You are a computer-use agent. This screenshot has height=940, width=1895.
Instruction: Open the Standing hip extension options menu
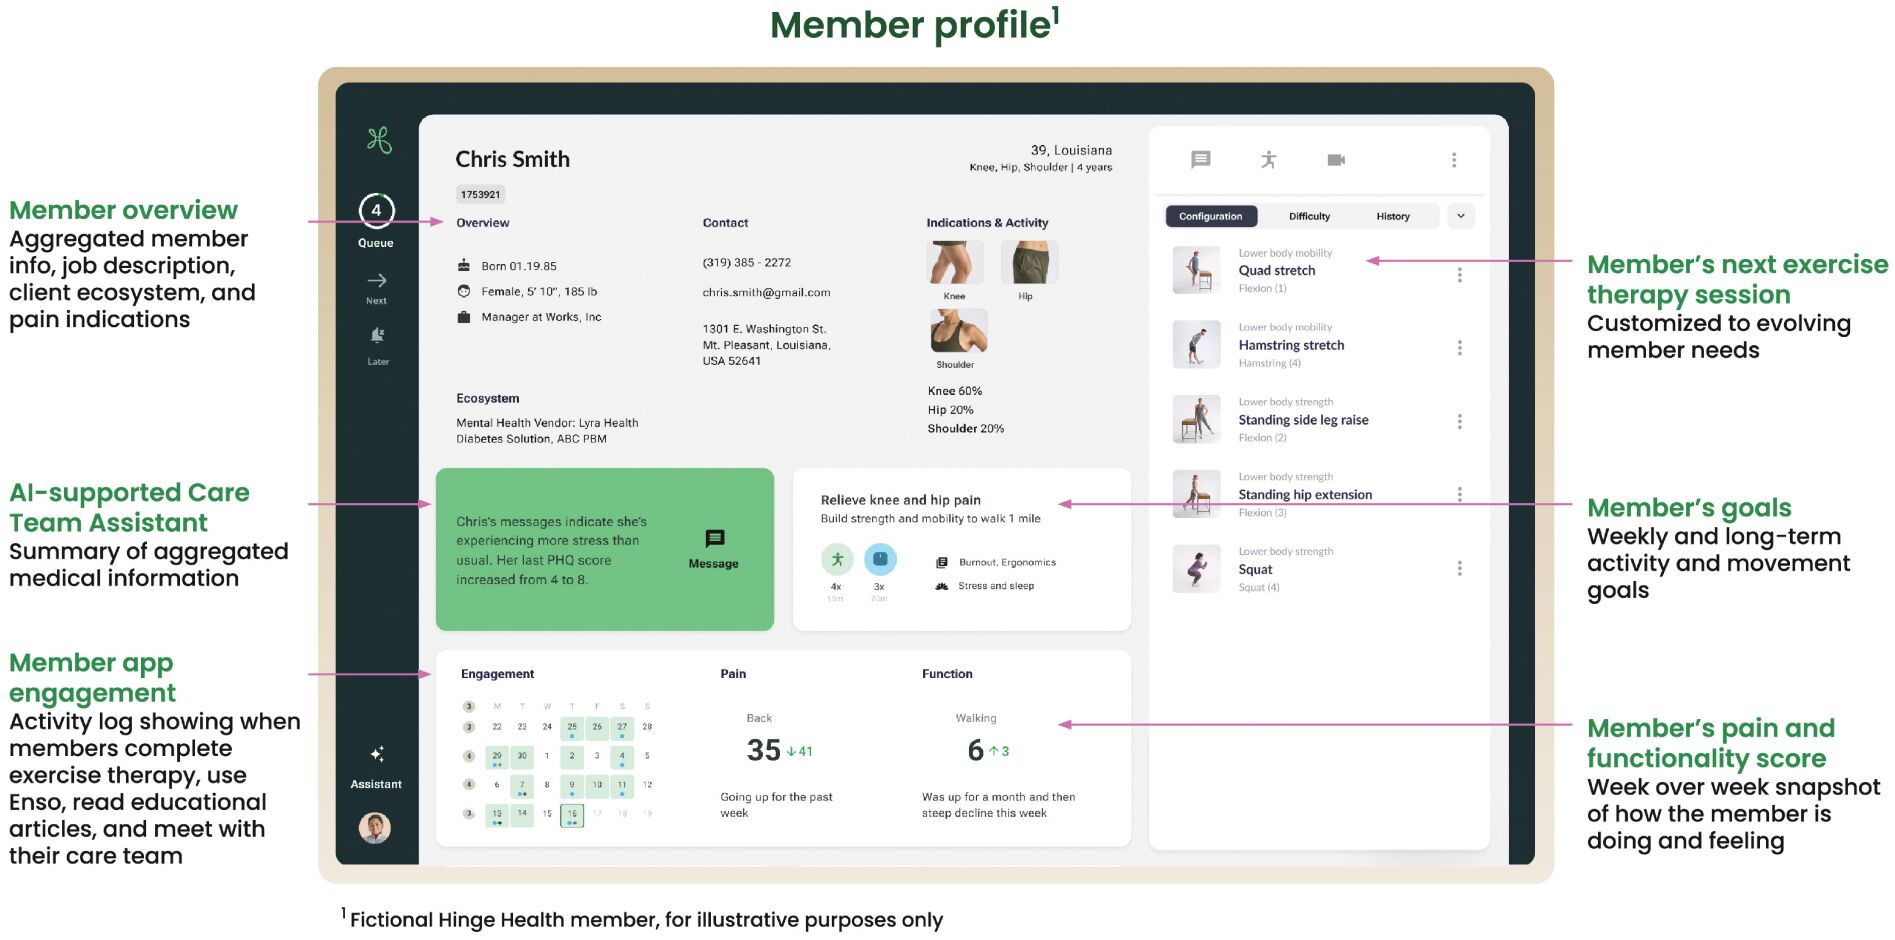[x=1460, y=495]
